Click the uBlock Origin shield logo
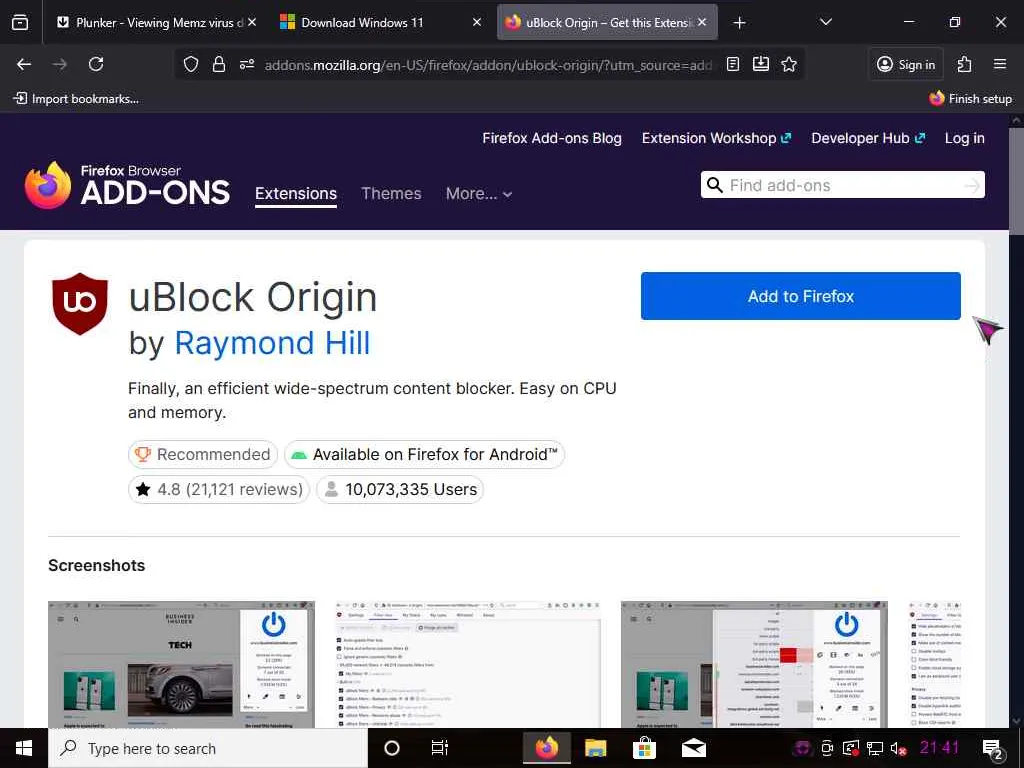 pos(80,304)
